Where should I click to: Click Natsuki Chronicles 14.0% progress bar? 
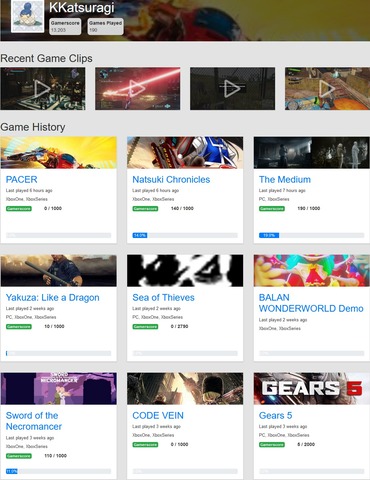[185, 235]
